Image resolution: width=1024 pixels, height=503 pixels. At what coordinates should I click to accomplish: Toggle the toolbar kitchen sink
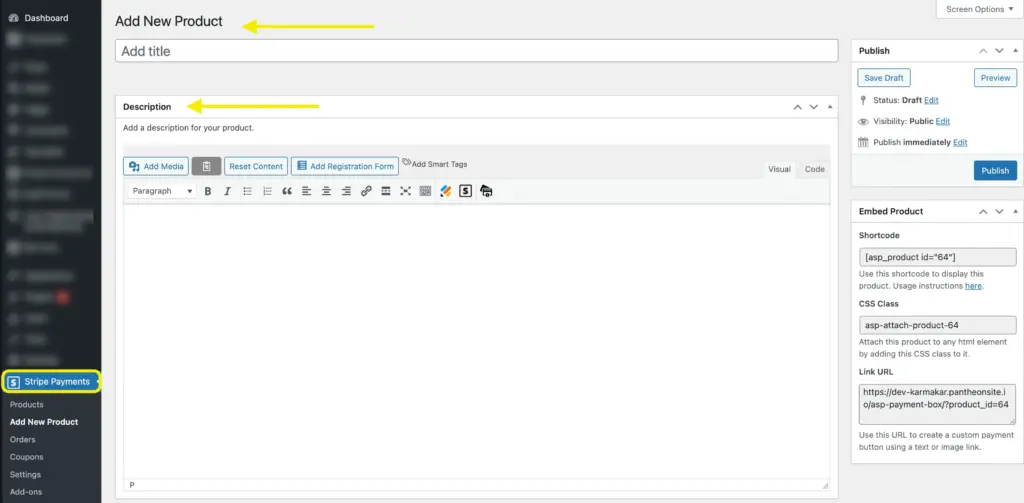click(x=425, y=191)
